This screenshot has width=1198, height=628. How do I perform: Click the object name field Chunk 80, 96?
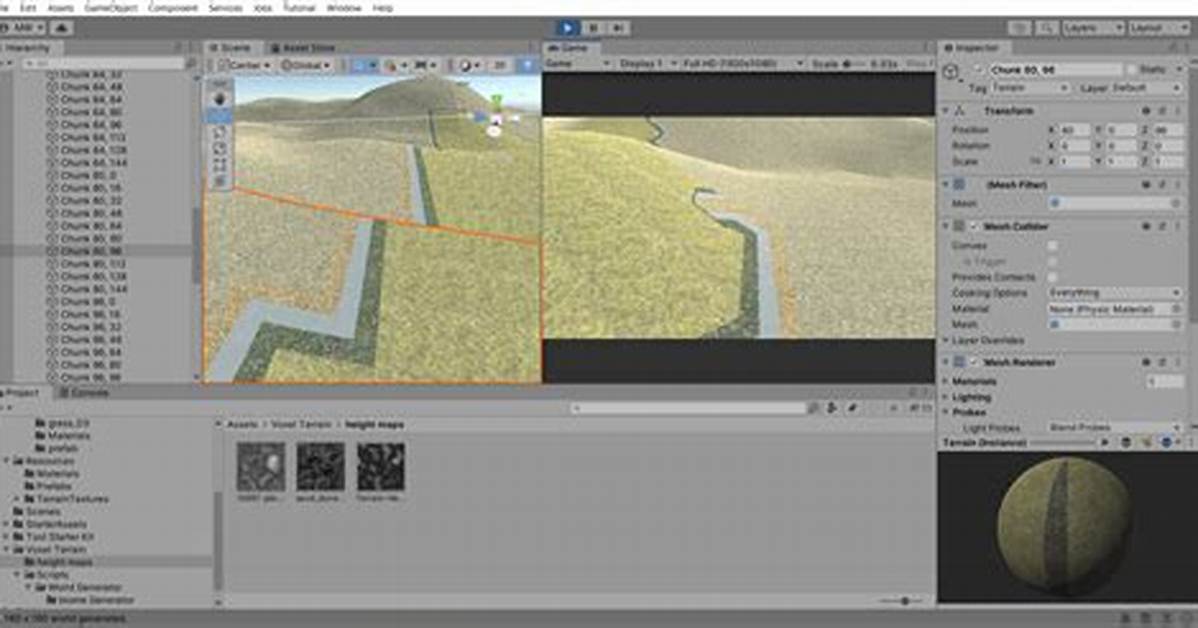[x=1057, y=70]
